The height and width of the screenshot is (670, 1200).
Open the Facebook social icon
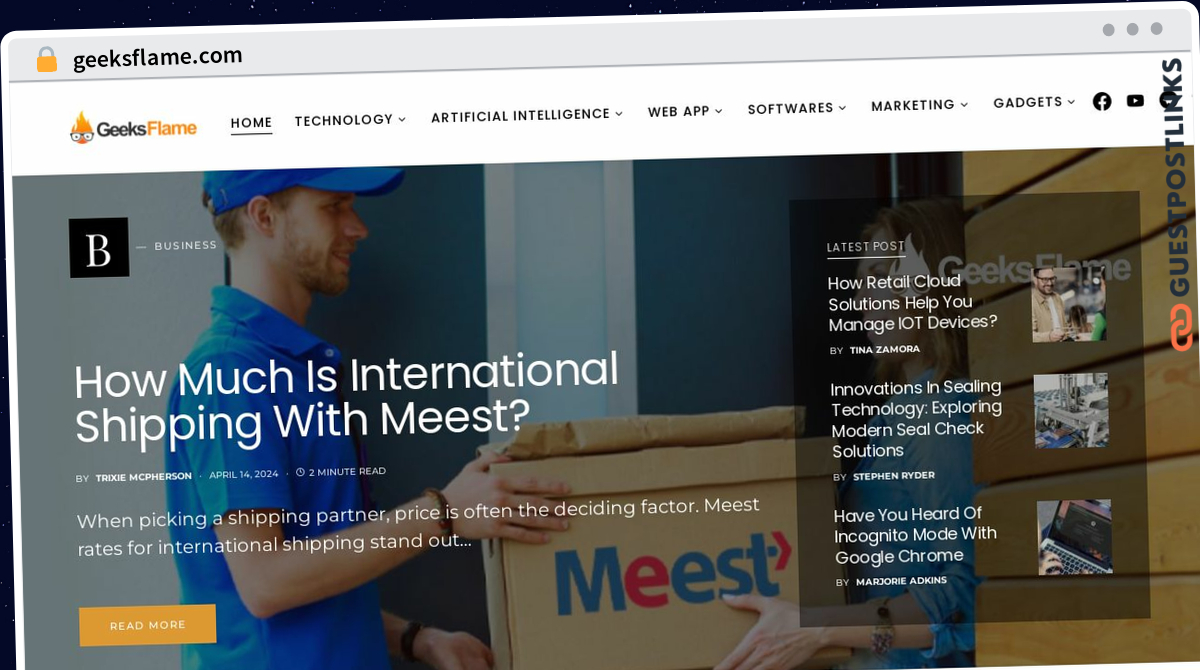[x=1102, y=101]
